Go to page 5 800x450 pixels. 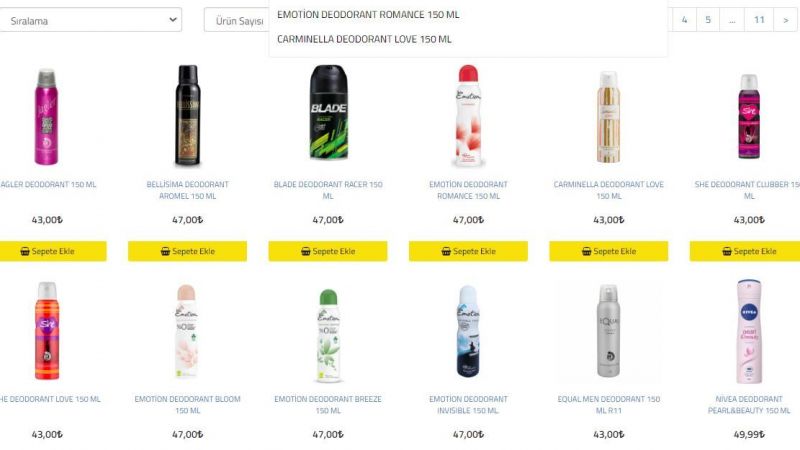[708, 20]
